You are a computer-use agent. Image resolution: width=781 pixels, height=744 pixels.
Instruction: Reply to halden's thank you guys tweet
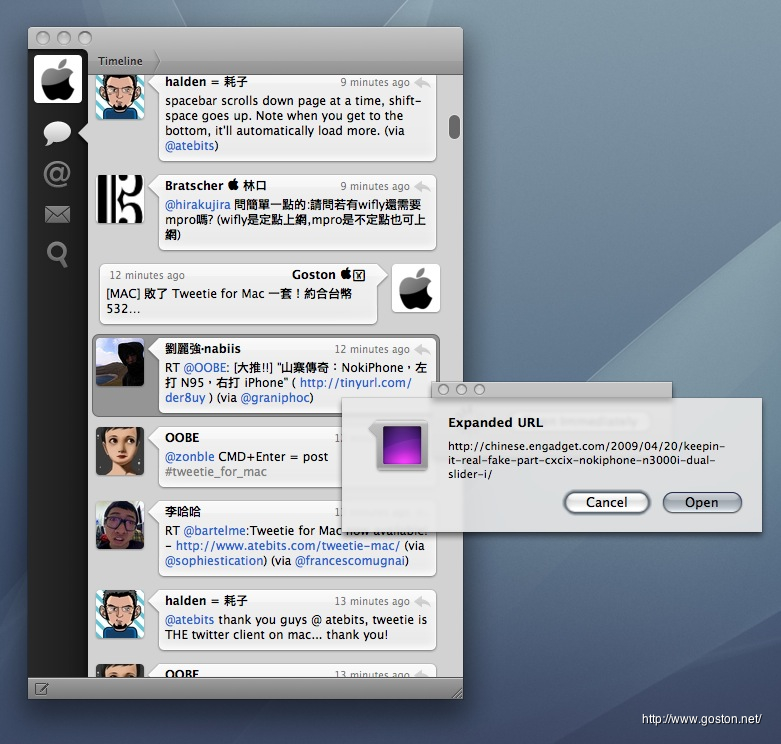point(422,602)
